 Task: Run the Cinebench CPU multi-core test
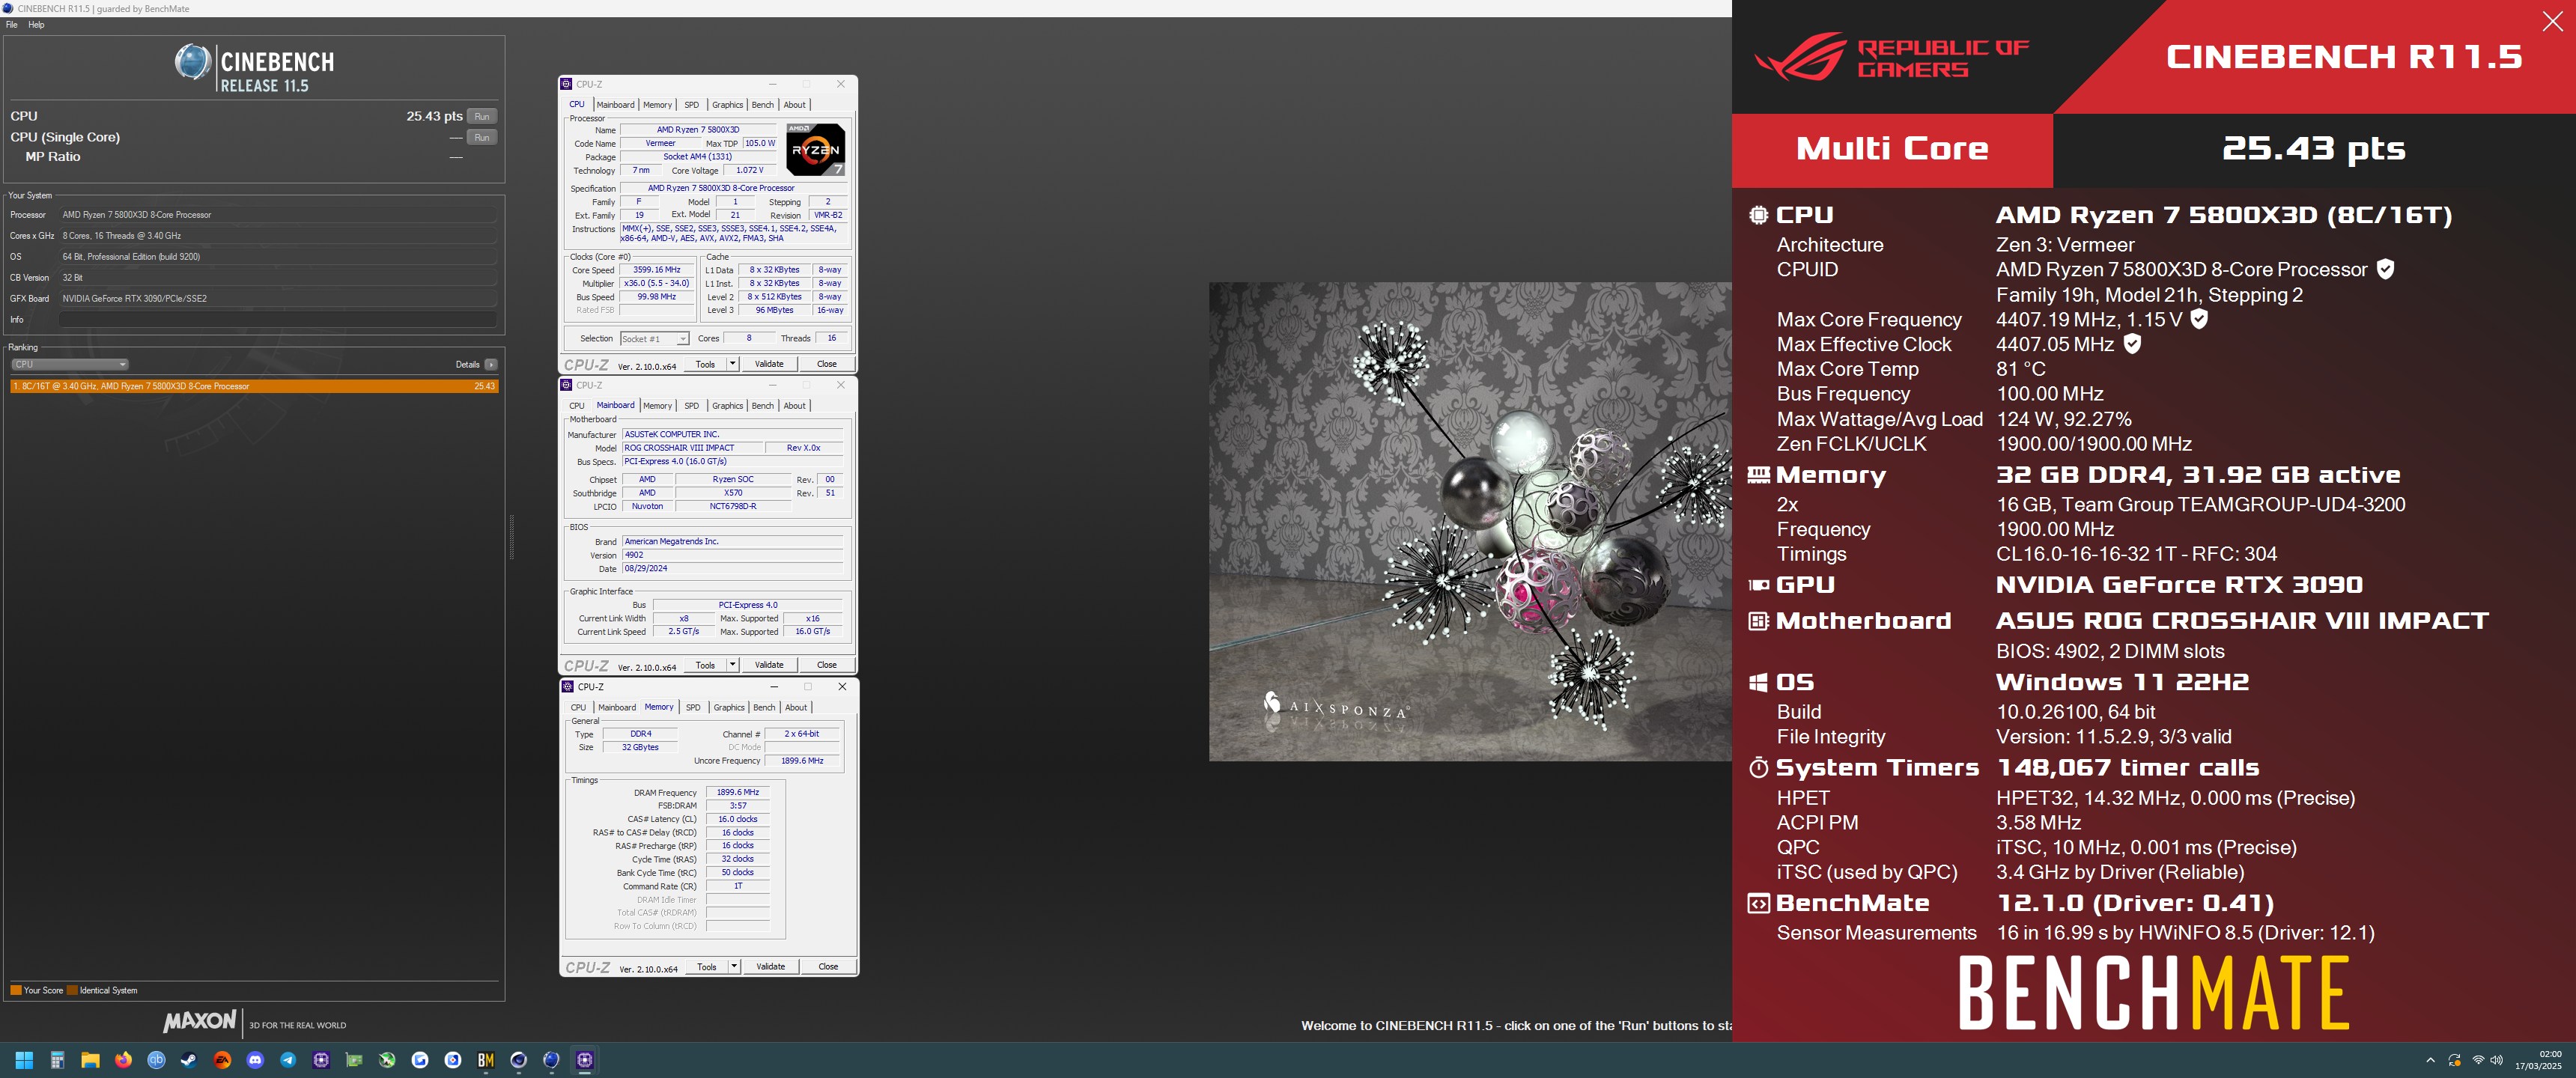coord(482,117)
